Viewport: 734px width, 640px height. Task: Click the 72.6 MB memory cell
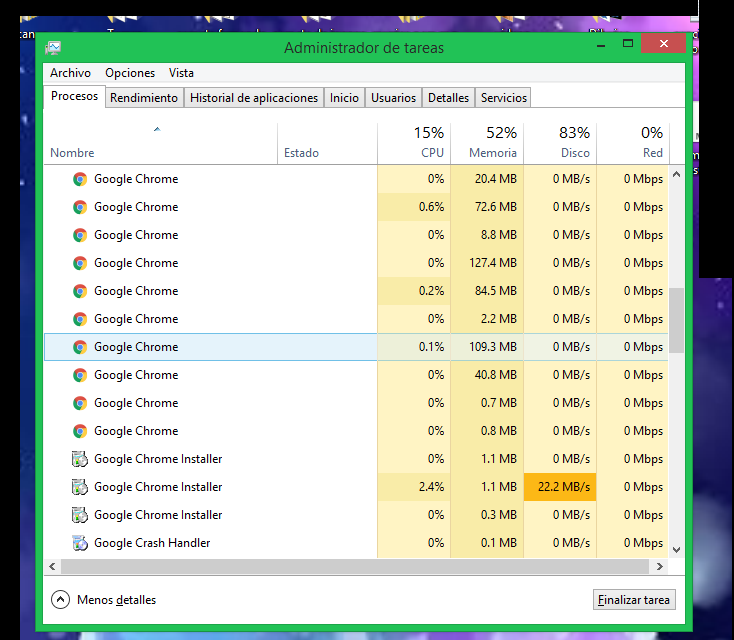pos(487,207)
